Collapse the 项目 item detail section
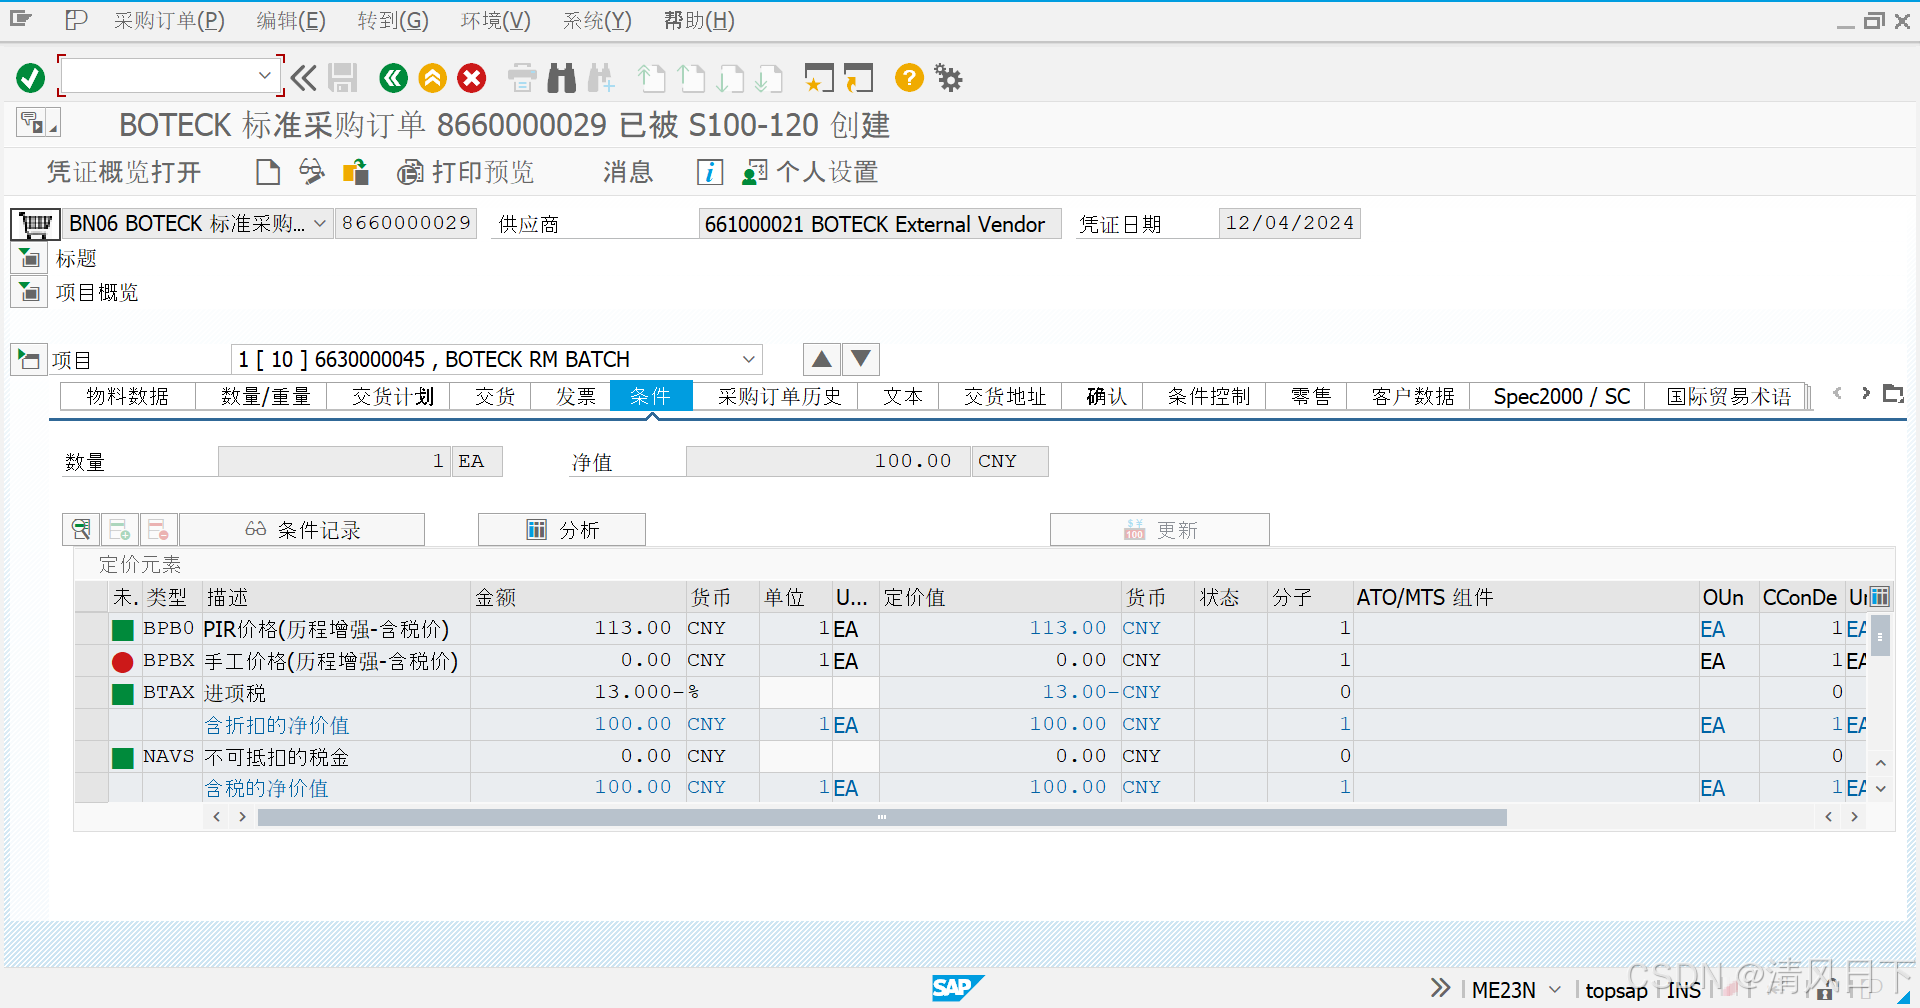The image size is (1920, 1008). (29, 359)
